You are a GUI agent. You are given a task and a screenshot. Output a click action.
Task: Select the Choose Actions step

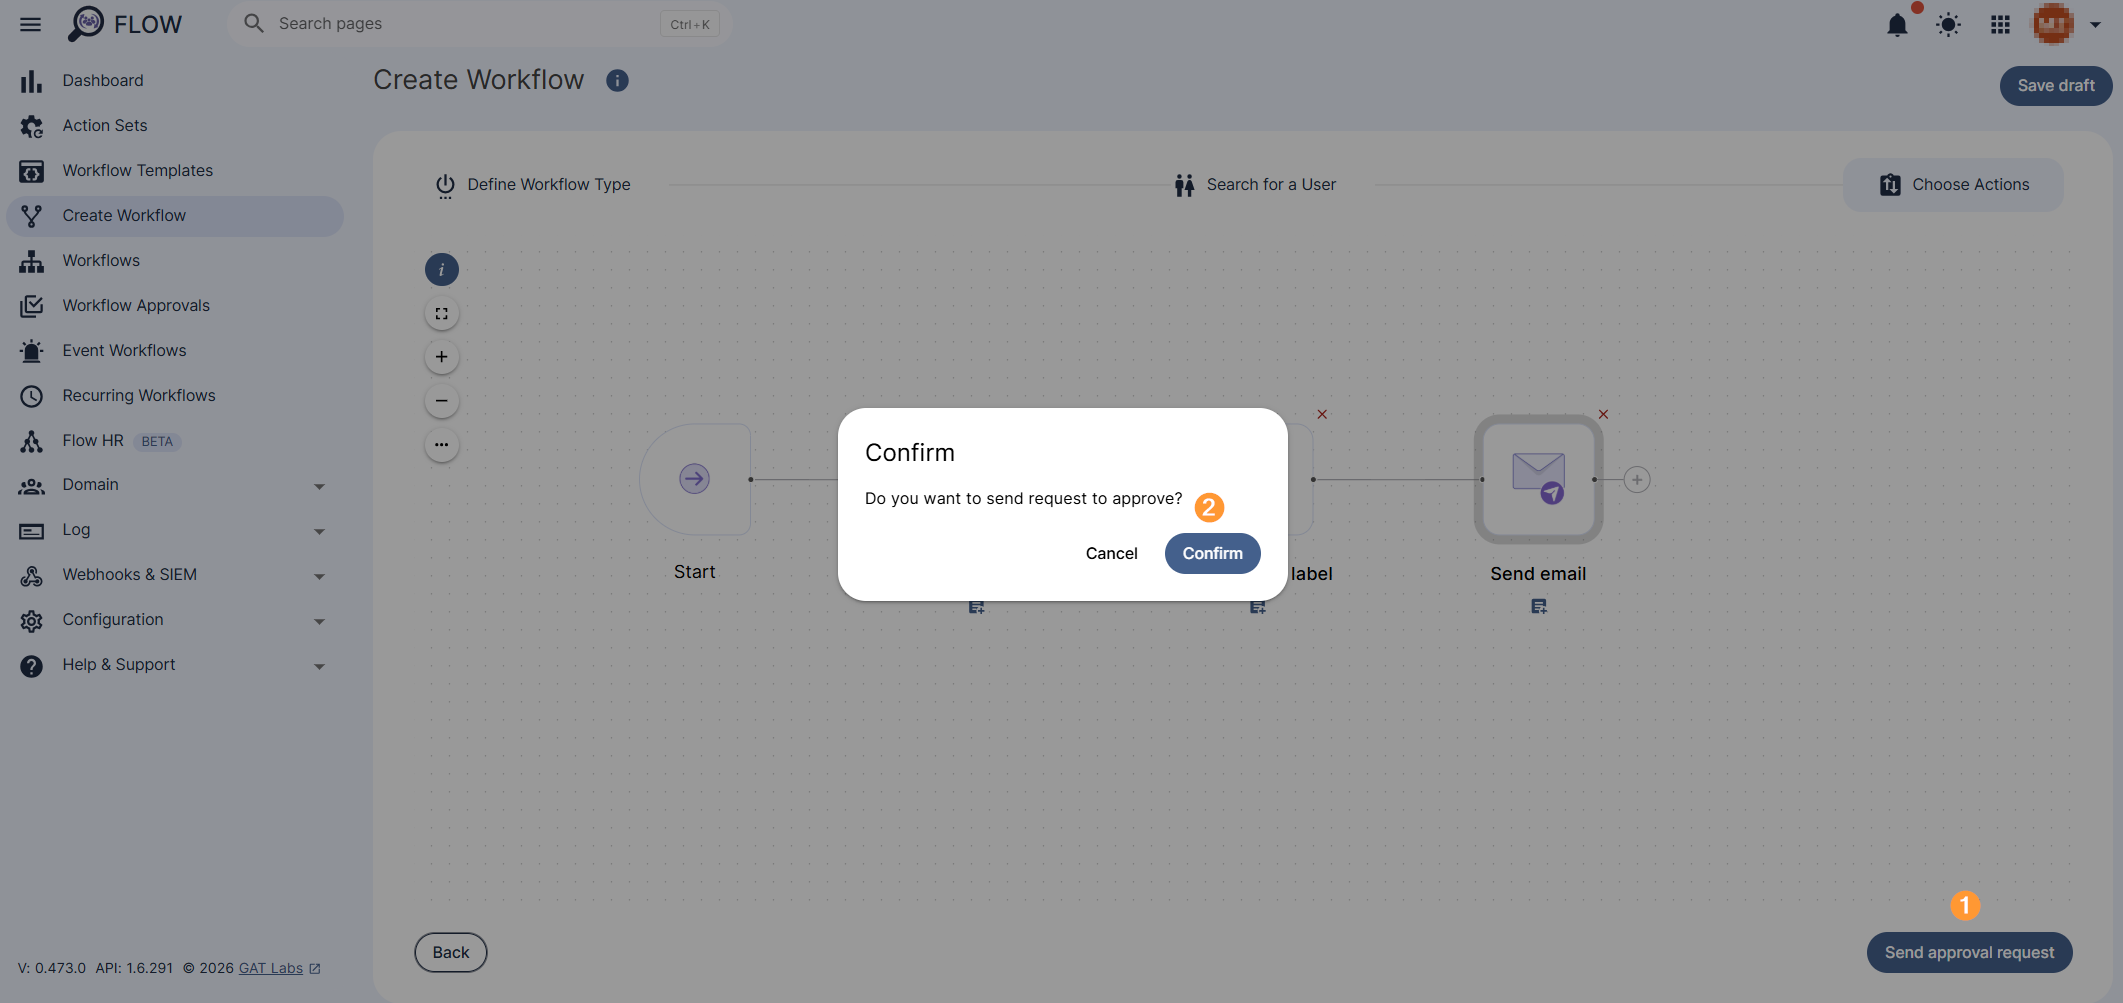[1953, 185]
